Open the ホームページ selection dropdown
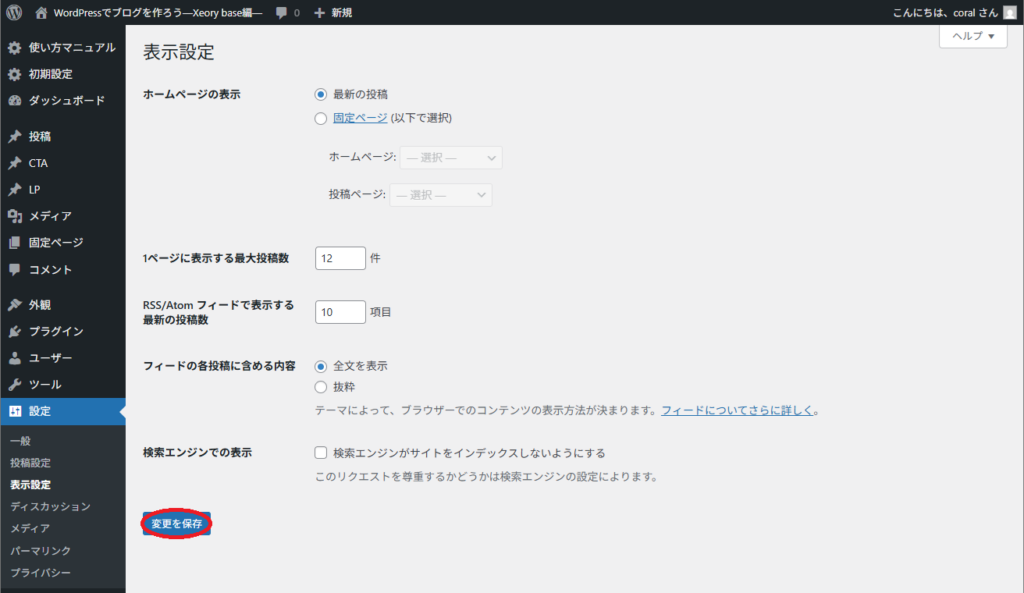The width and height of the screenshot is (1024, 593). (x=450, y=156)
